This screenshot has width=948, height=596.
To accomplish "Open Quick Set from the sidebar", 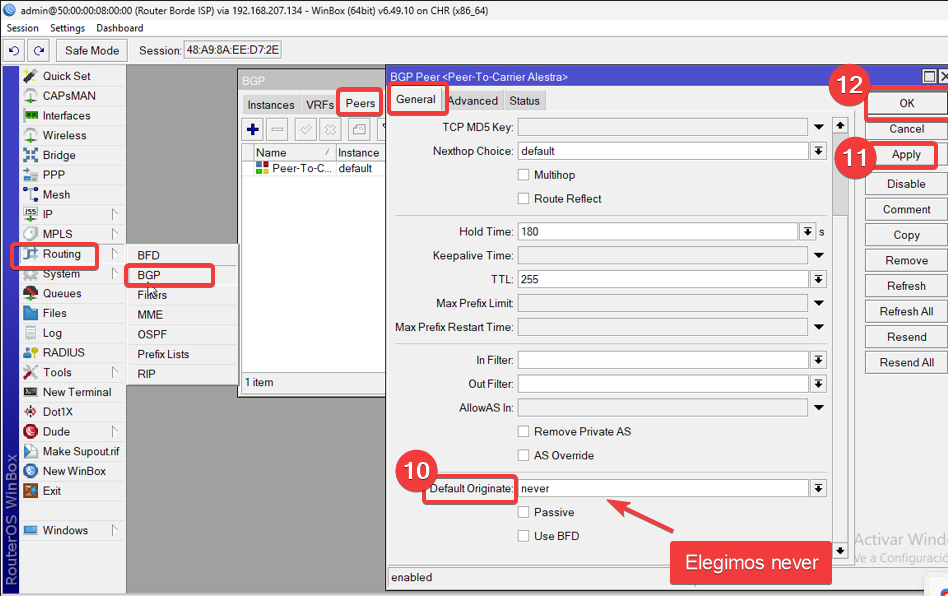I will click(66, 76).
